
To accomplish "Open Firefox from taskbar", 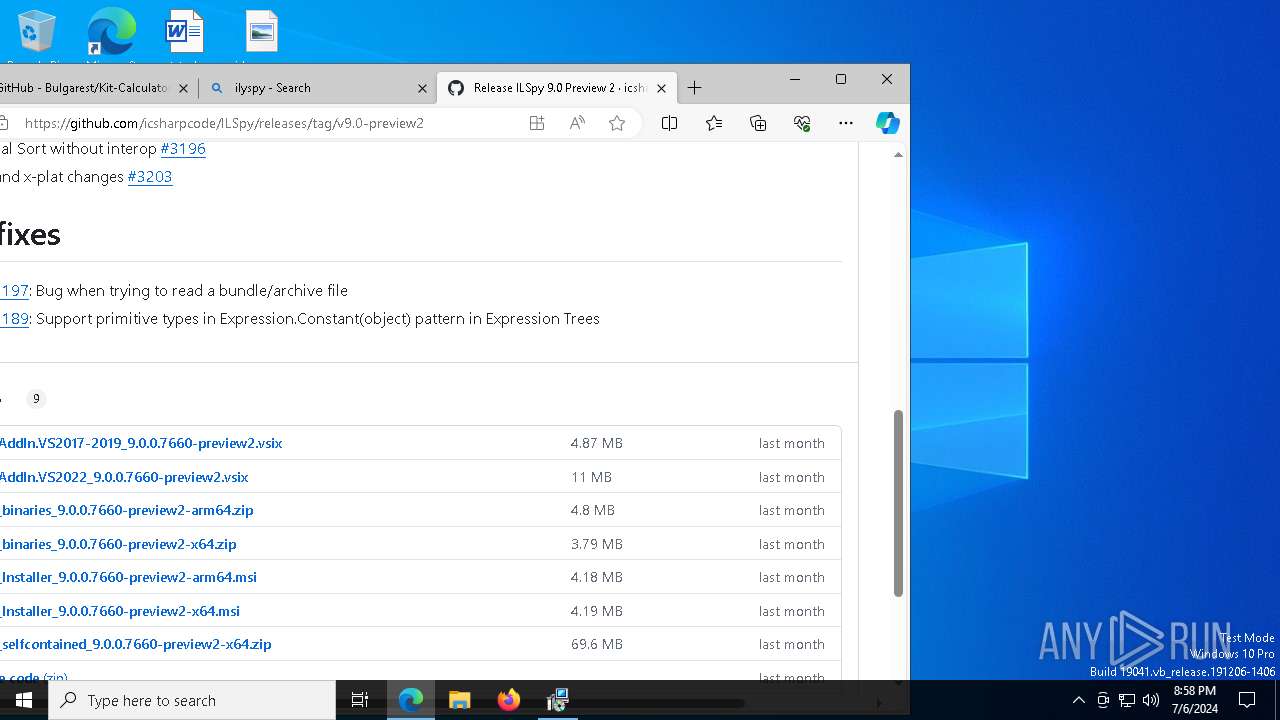I will [508, 700].
